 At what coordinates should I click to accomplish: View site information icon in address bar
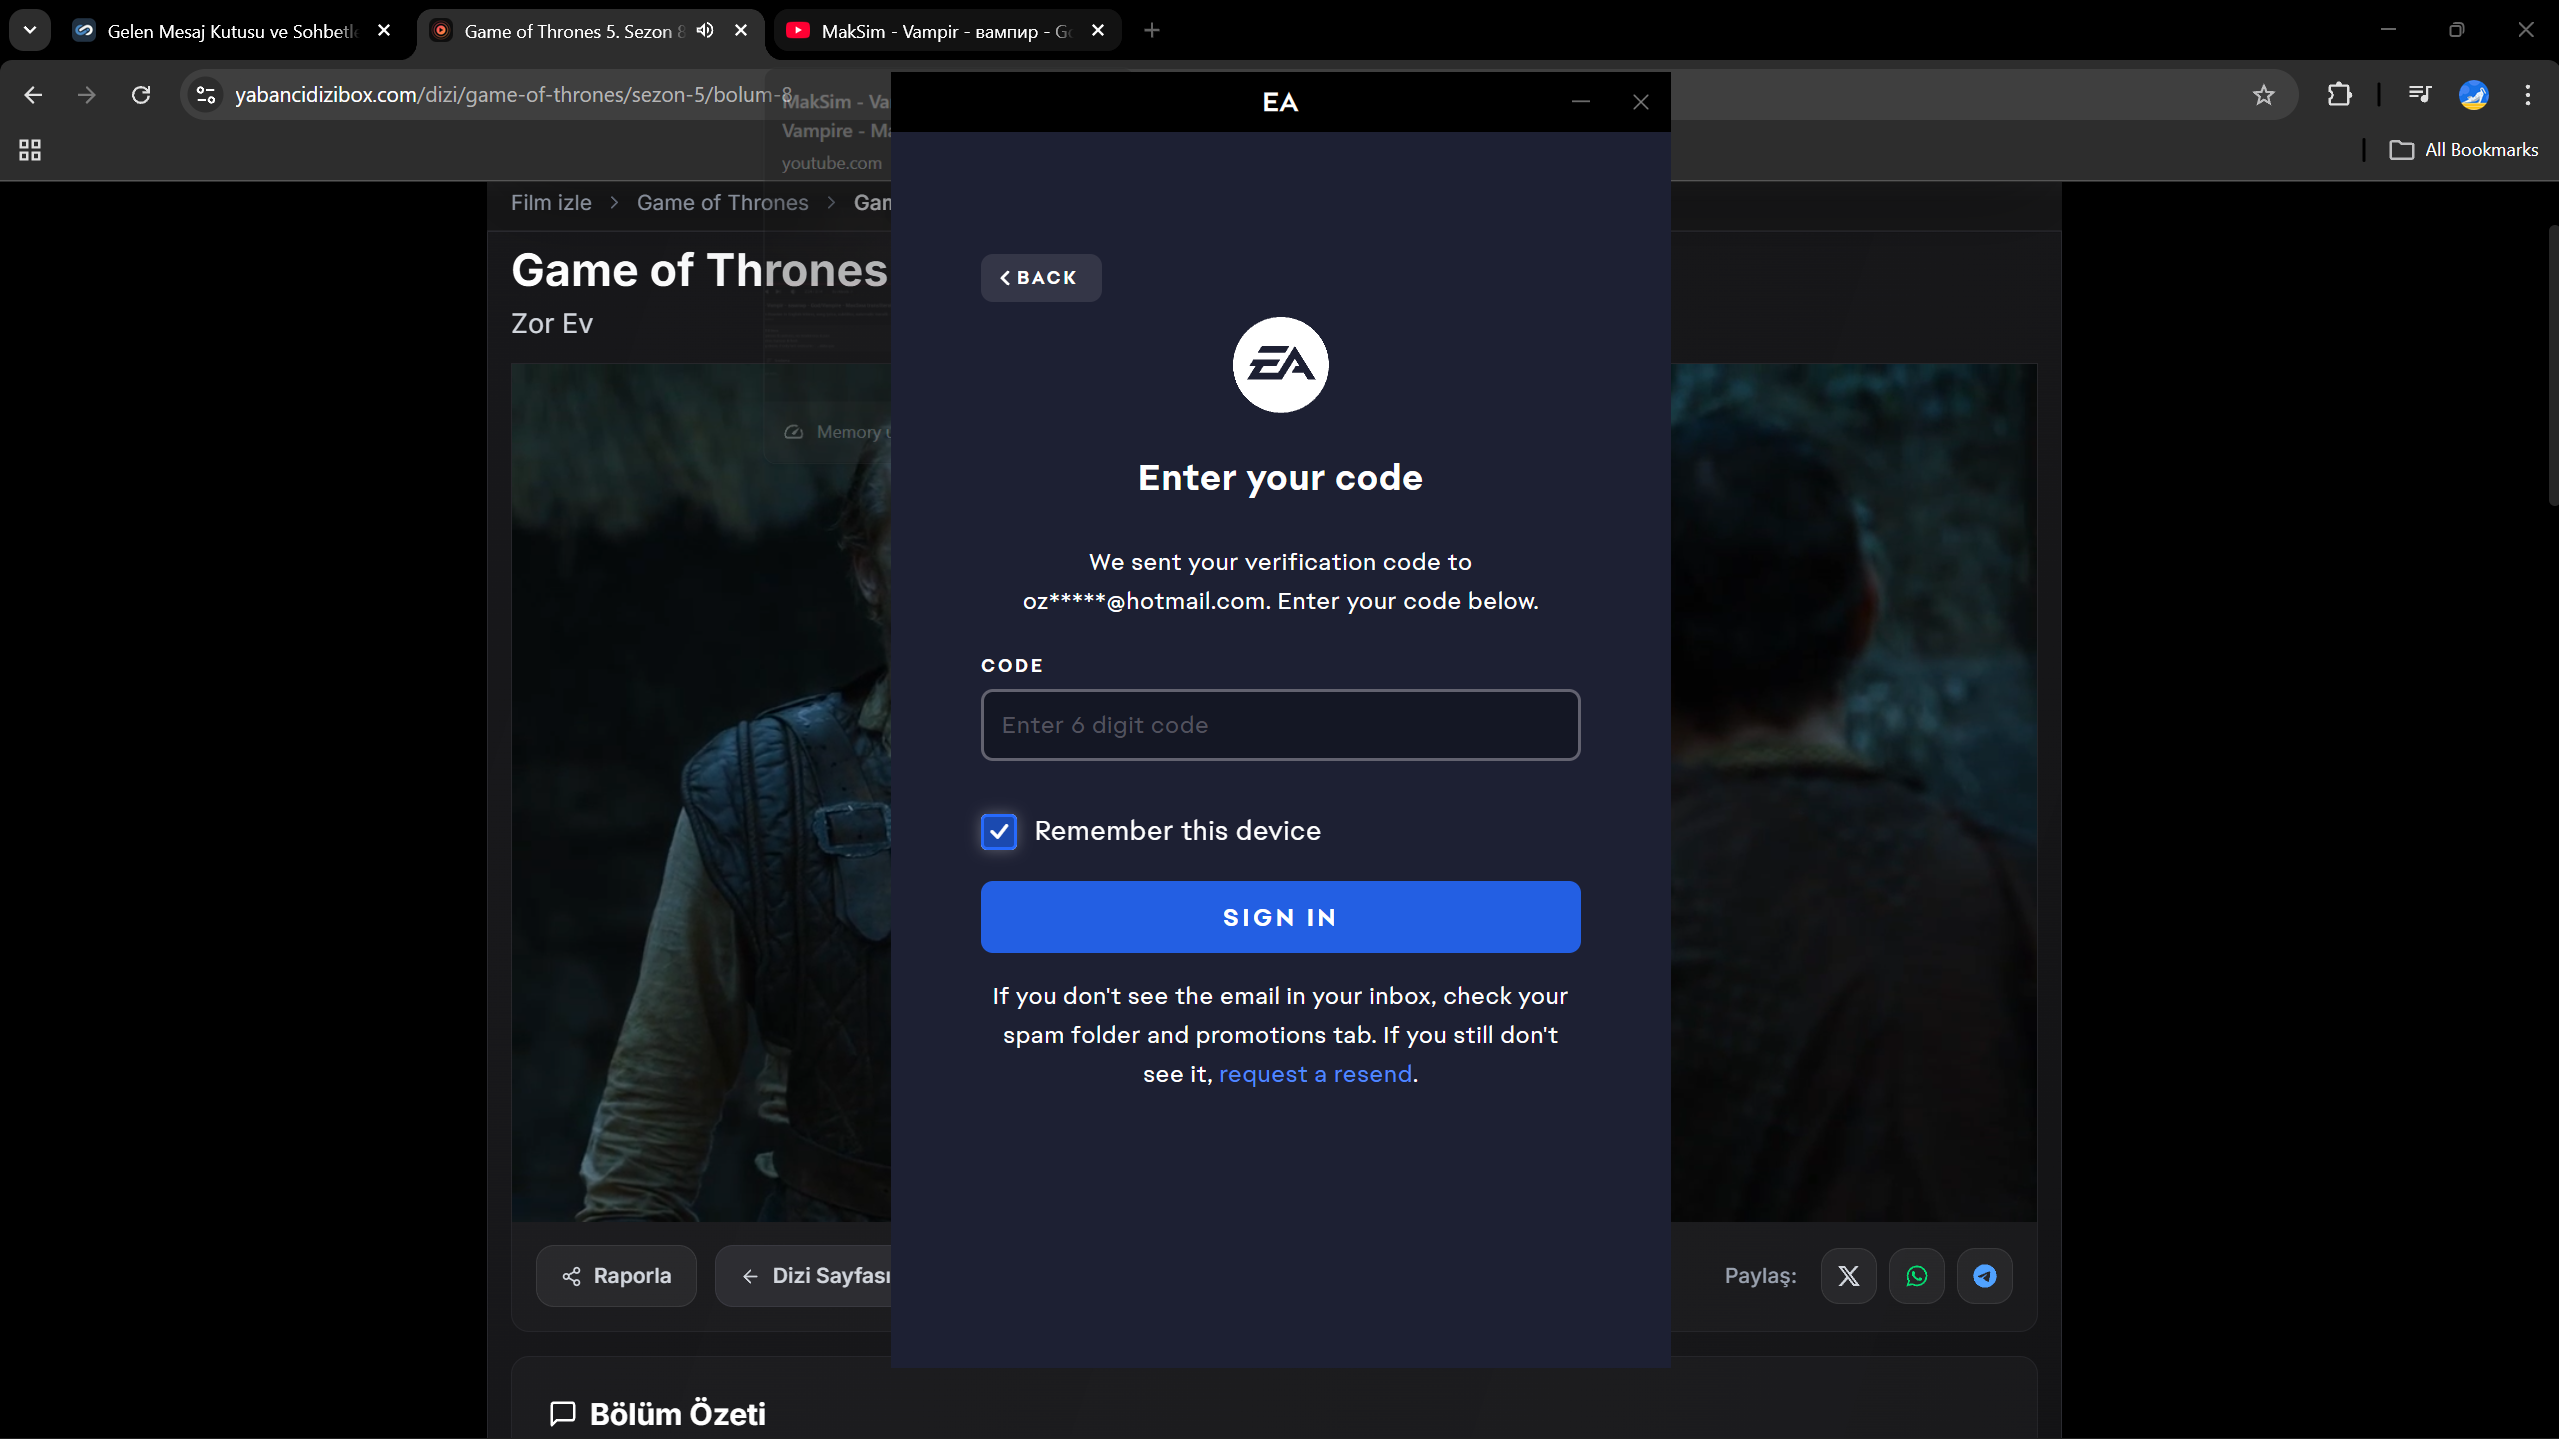click(206, 95)
